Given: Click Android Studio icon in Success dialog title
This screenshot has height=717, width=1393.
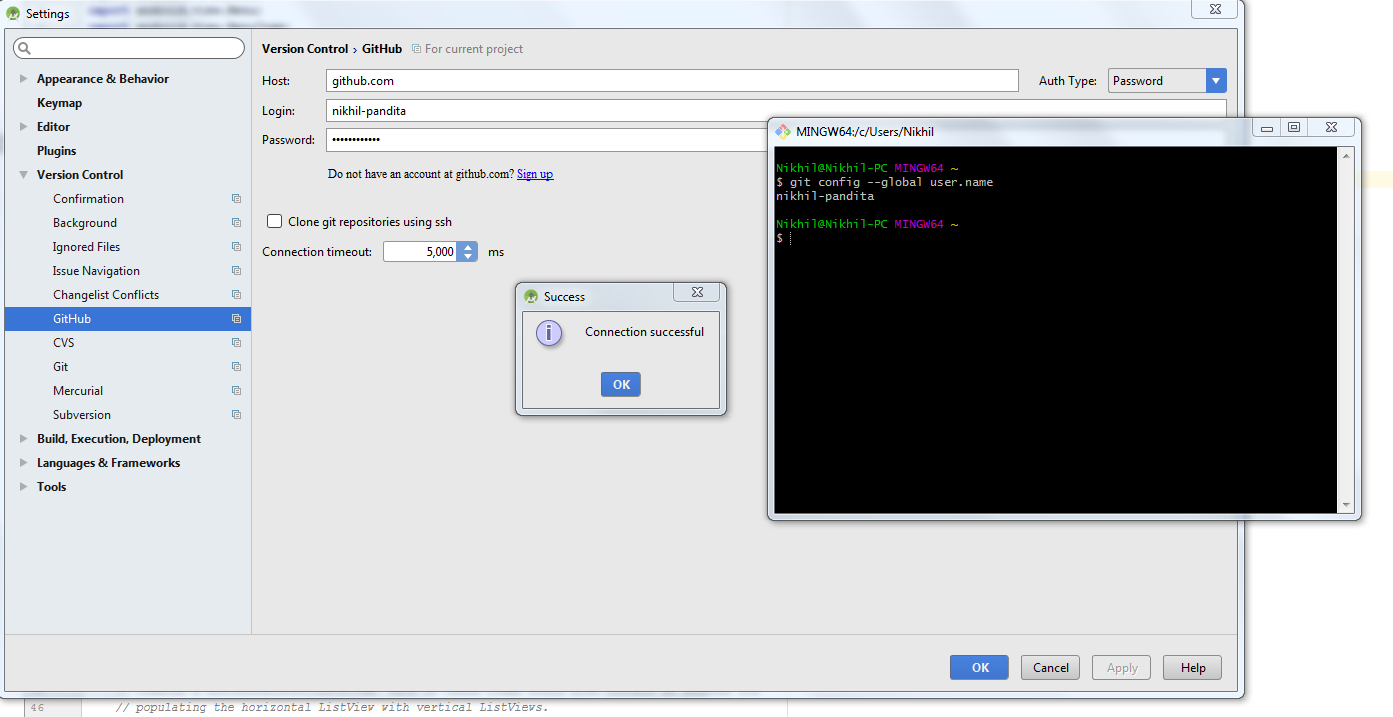Looking at the screenshot, I should 531,297.
